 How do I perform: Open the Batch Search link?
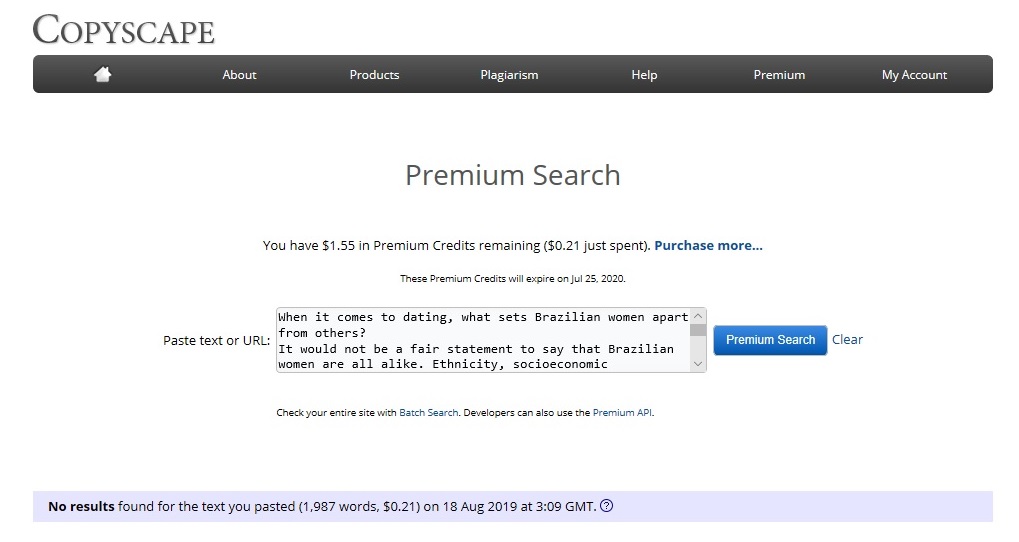(428, 412)
